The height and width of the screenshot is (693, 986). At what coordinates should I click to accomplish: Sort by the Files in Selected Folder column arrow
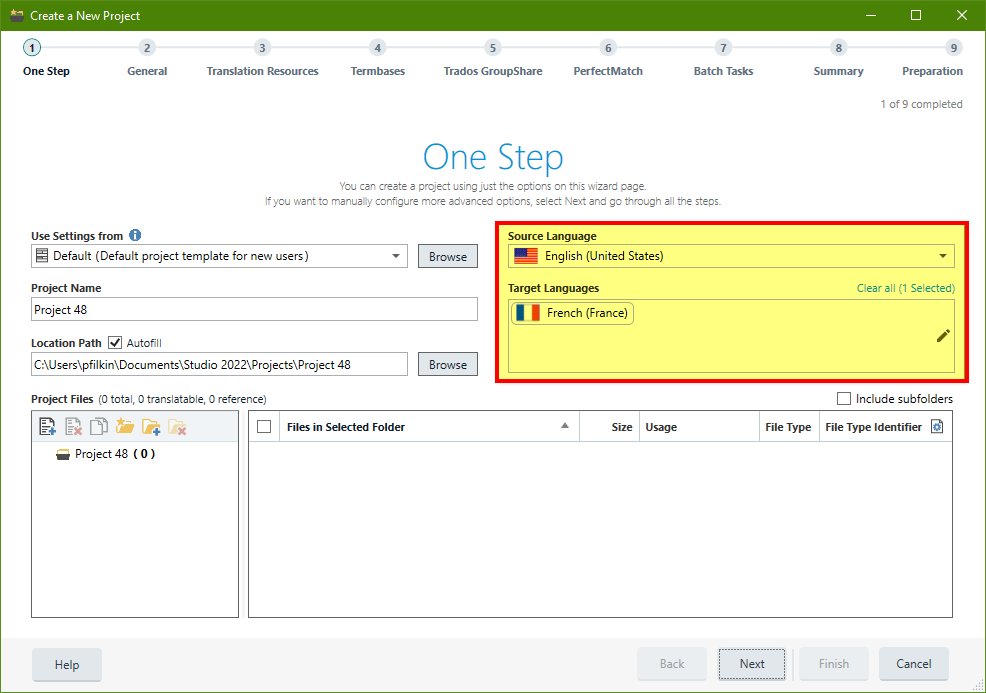[565, 426]
